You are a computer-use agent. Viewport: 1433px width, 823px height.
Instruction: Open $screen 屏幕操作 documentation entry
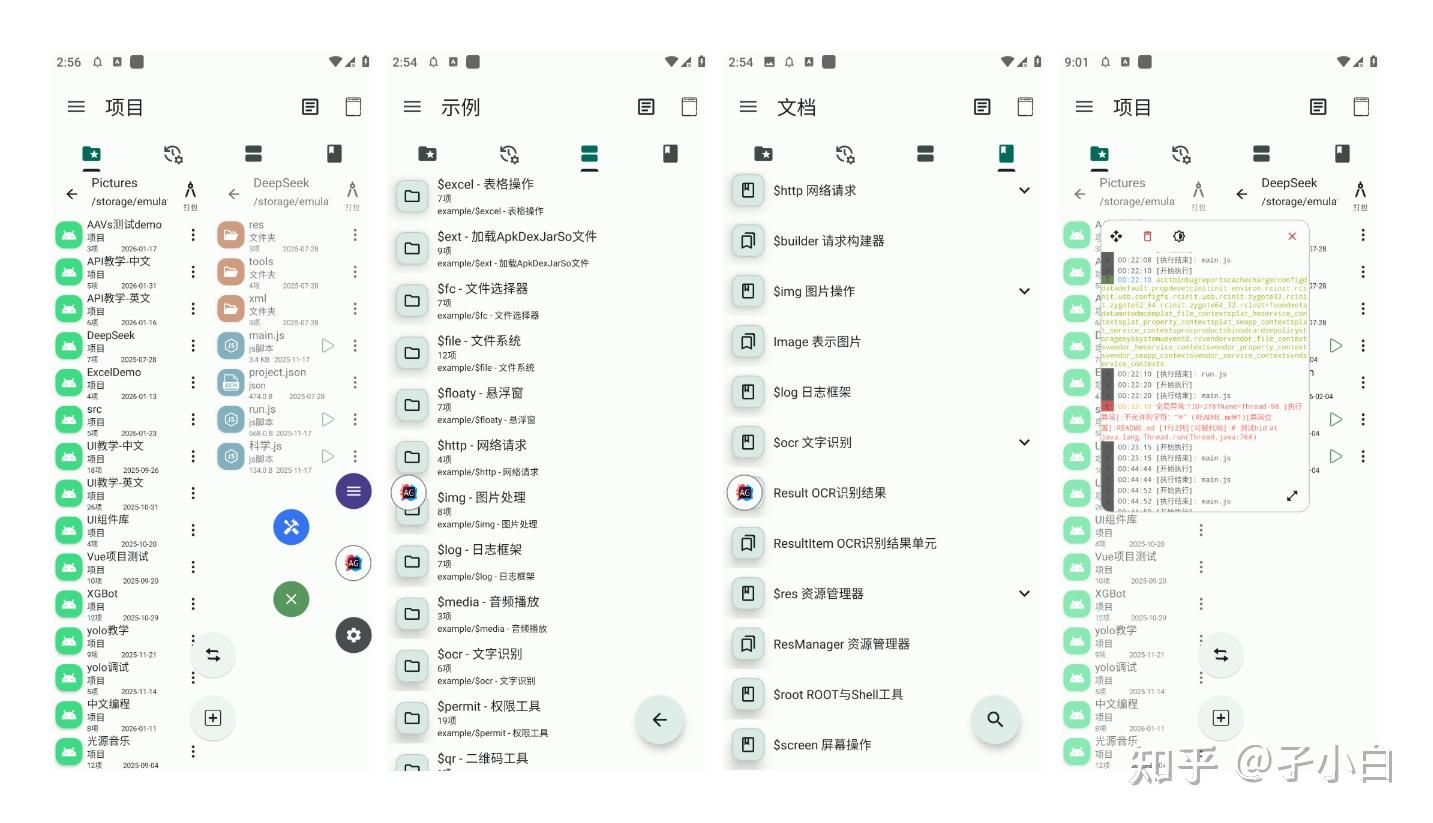[x=884, y=744]
